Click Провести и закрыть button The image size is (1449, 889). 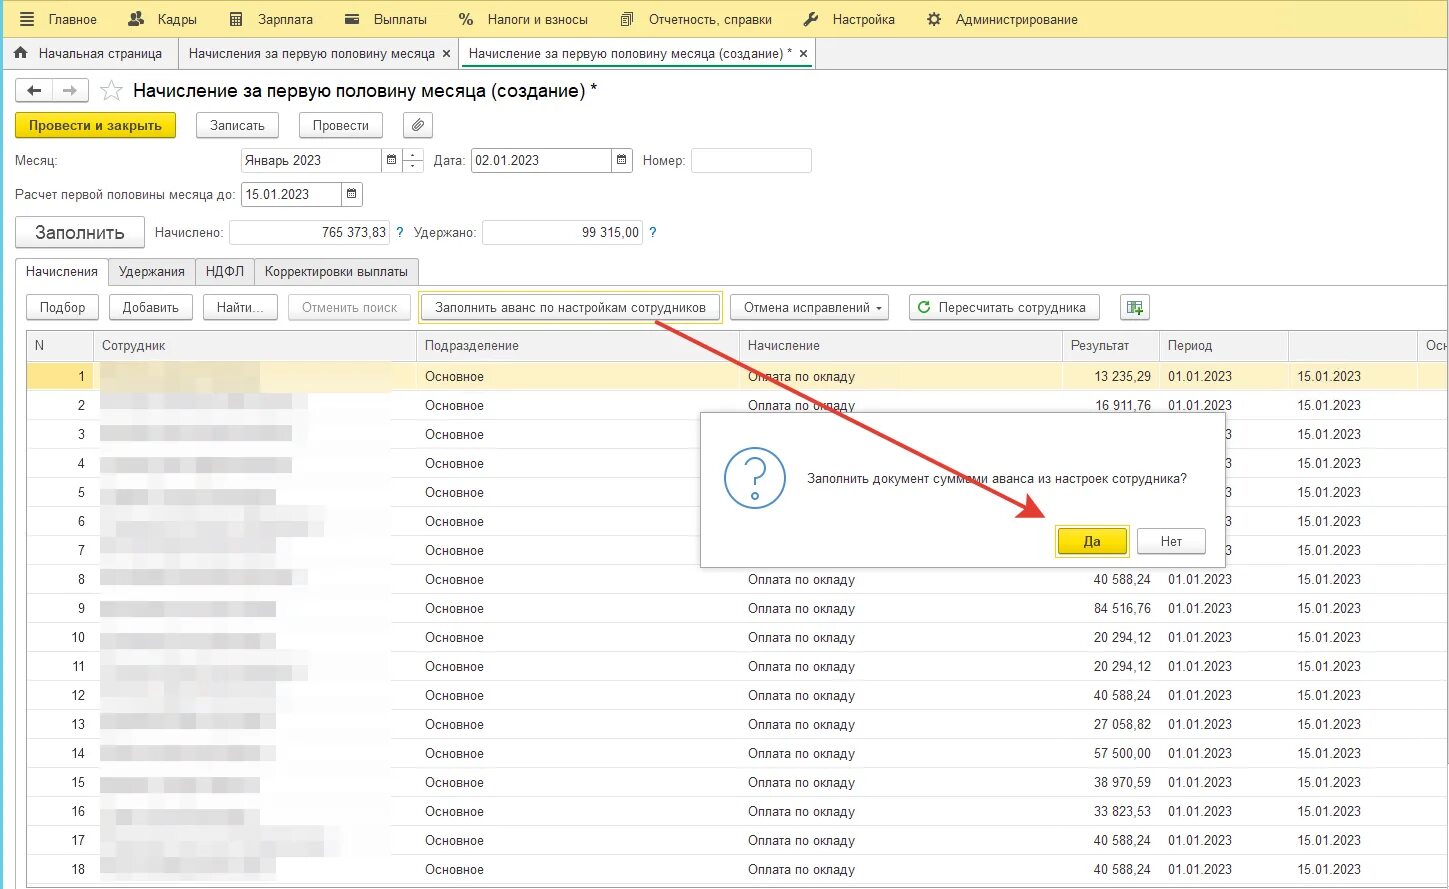95,125
